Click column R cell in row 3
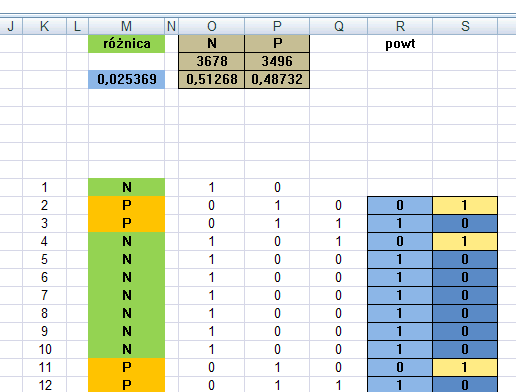This screenshot has height=392, width=516. [x=400, y=223]
